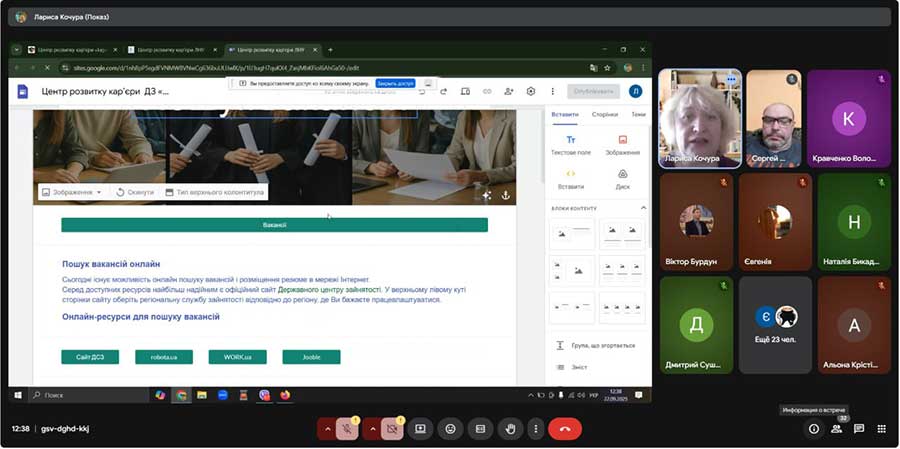Viewport: 900px width, 449px height.
Task: Collapse the Блоки контенту section
Action: (x=643, y=208)
